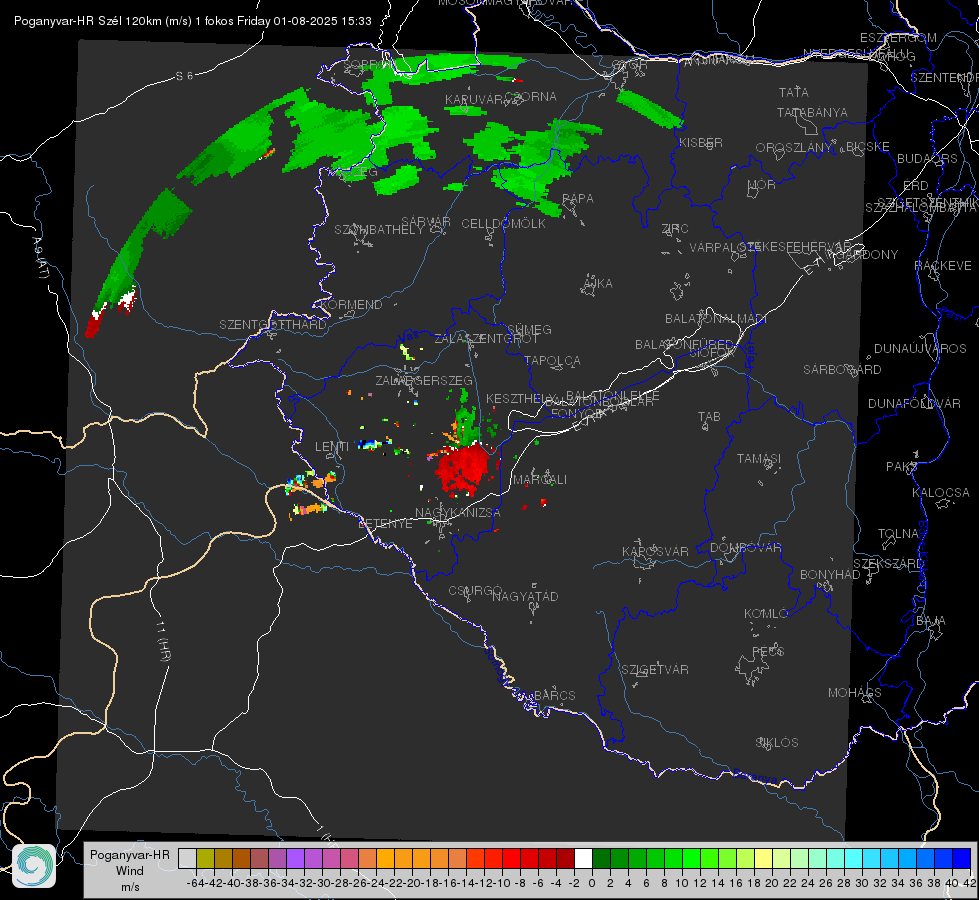The height and width of the screenshot is (900, 979).
Task: Select the TAB town label
Action: click(x=709, y=416)
